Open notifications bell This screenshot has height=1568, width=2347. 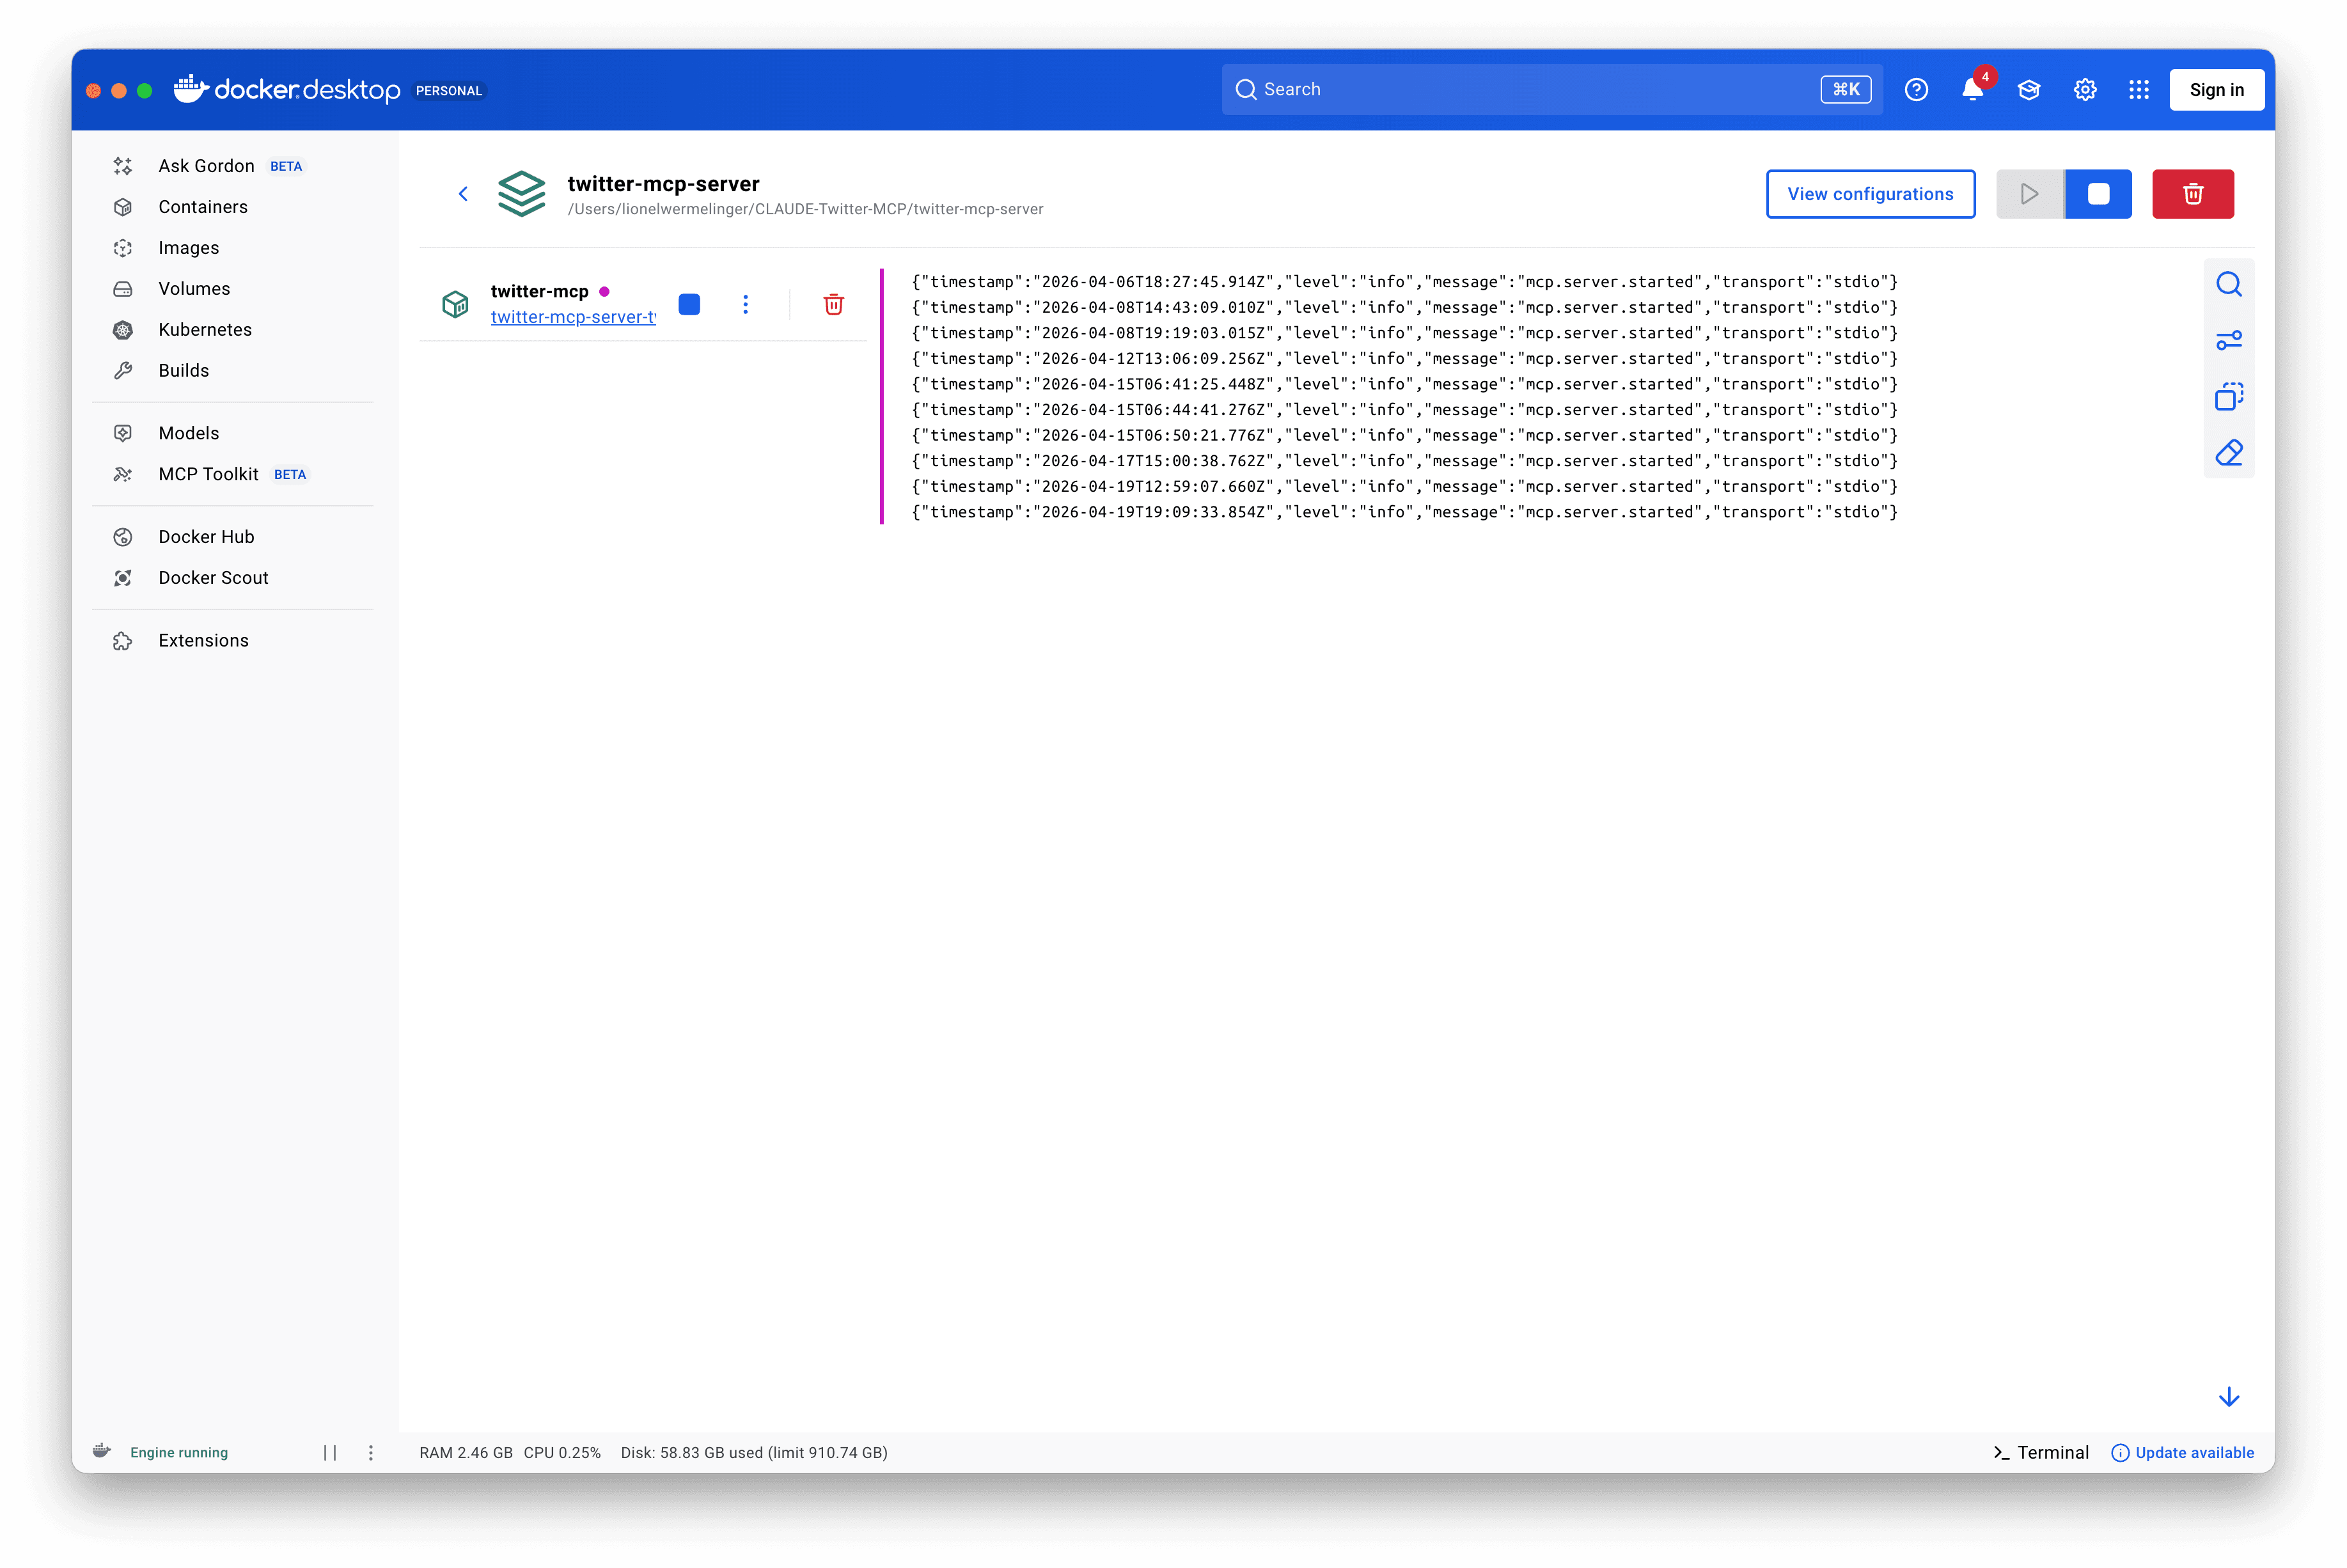(1972, 90)
